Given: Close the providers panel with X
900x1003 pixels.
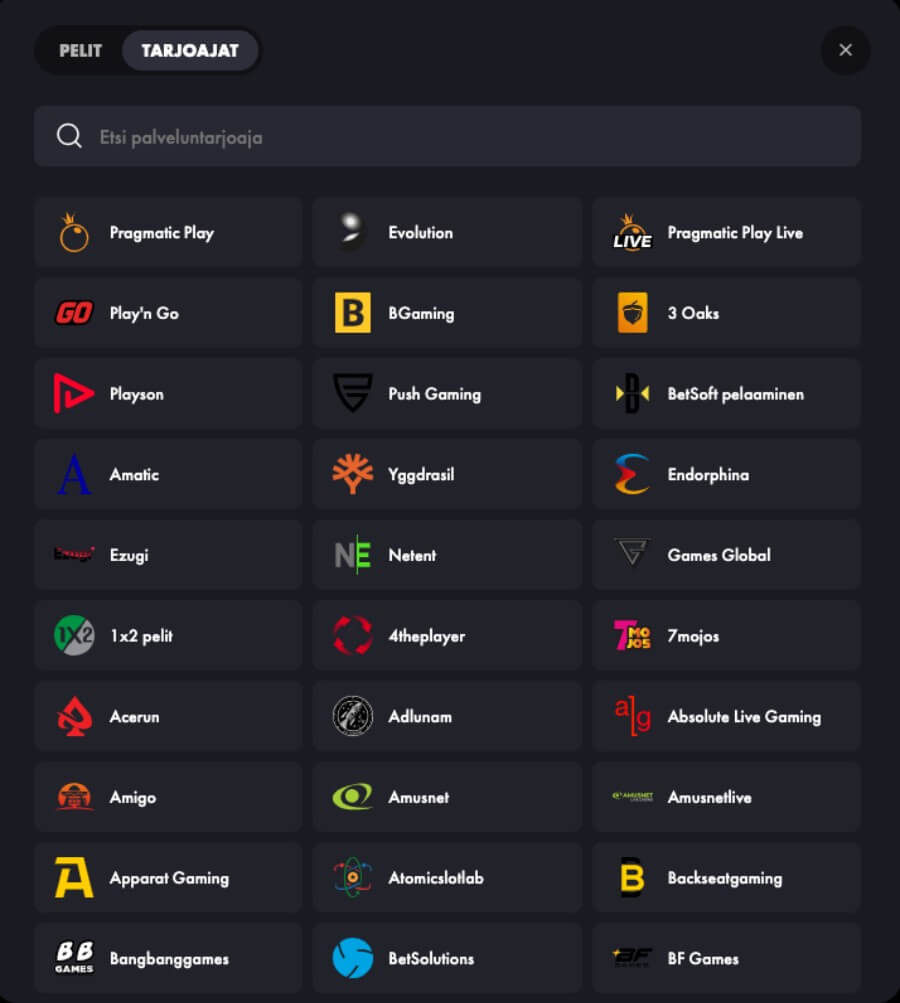Looking at the screenshot, I should tap(845, 50).
